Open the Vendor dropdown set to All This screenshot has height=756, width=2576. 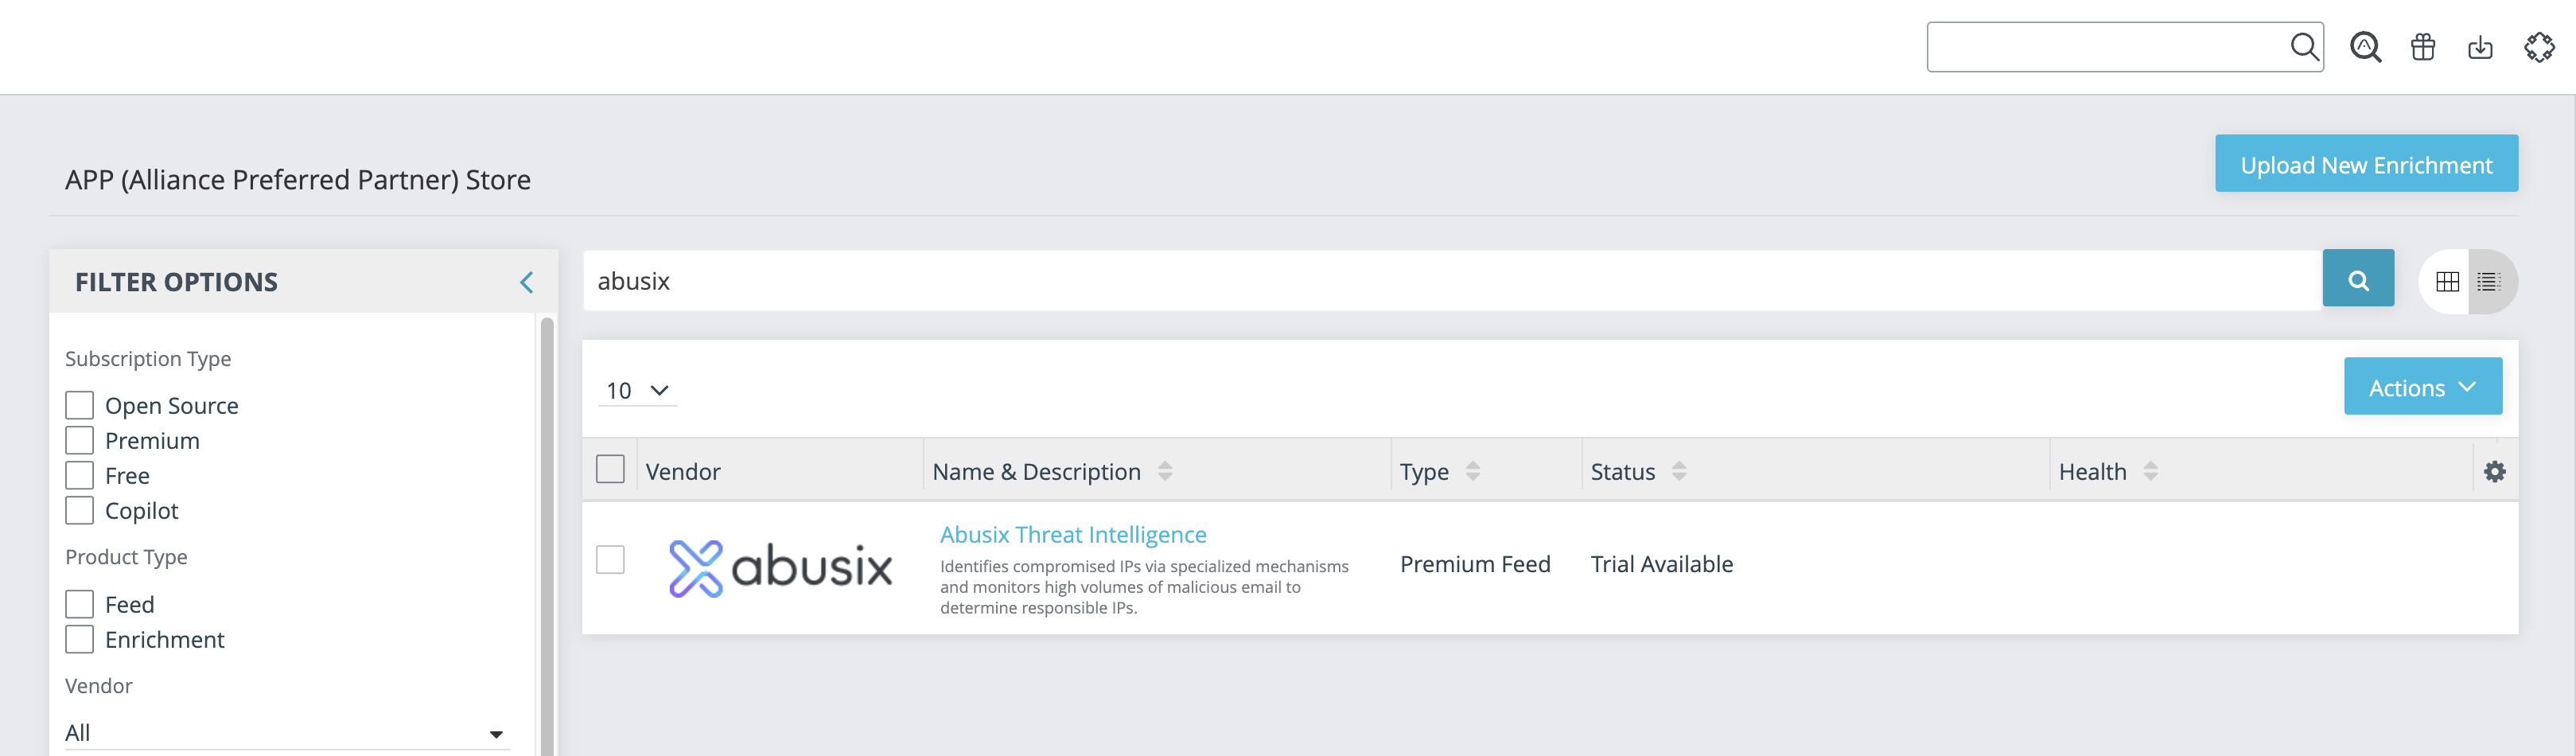pyautogui.click(x=287, y=732)
